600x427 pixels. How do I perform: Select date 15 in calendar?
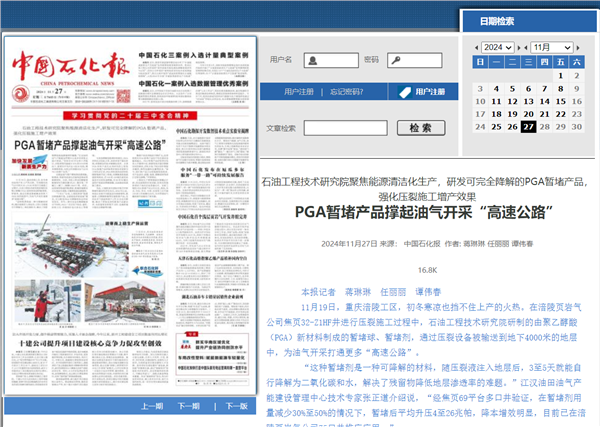coord(561,101)
